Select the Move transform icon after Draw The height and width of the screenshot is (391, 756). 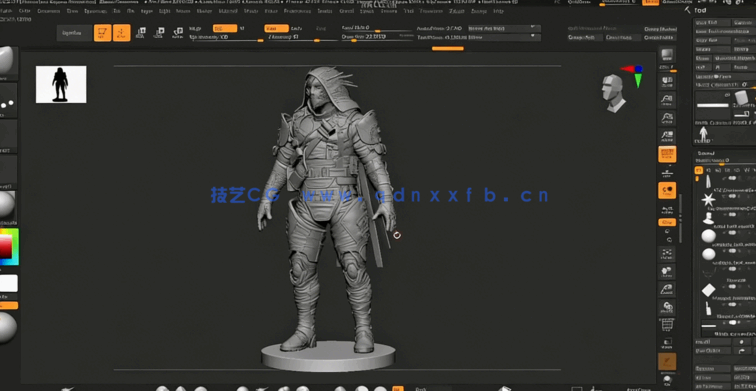[141, 33]
